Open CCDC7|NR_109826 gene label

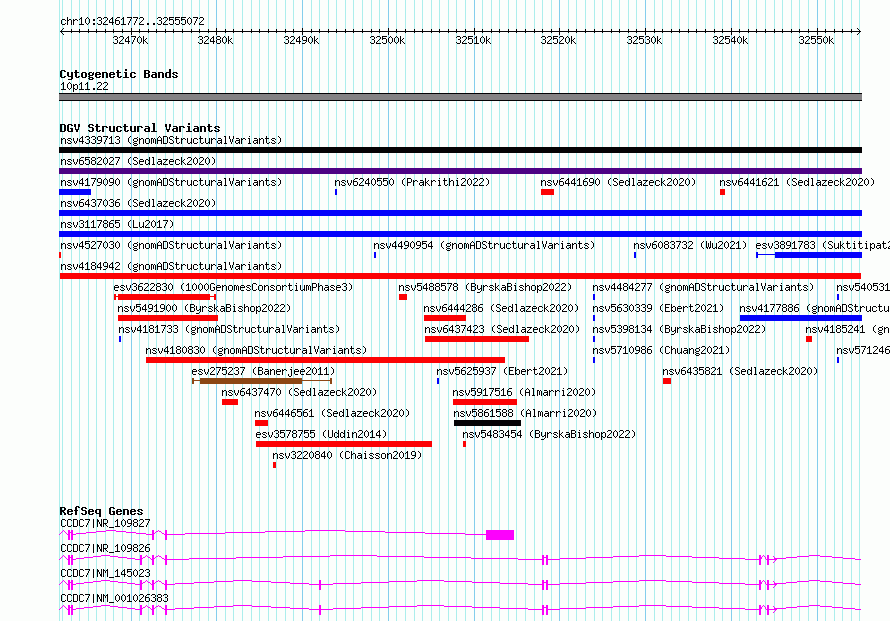click(105, 548)
